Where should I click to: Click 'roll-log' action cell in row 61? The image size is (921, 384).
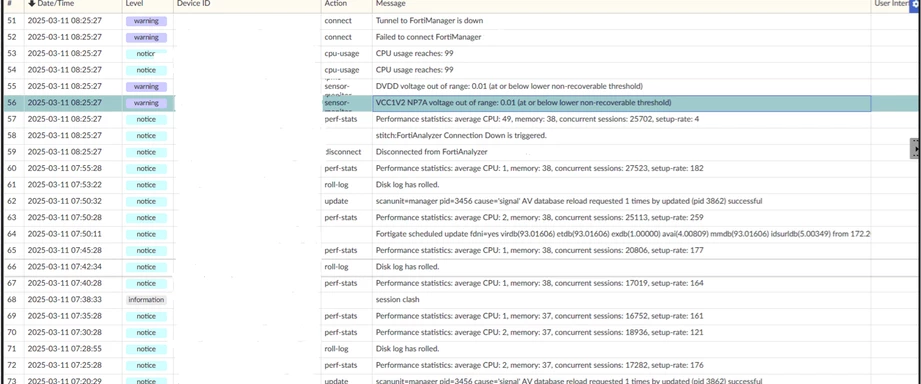(337, 185)
